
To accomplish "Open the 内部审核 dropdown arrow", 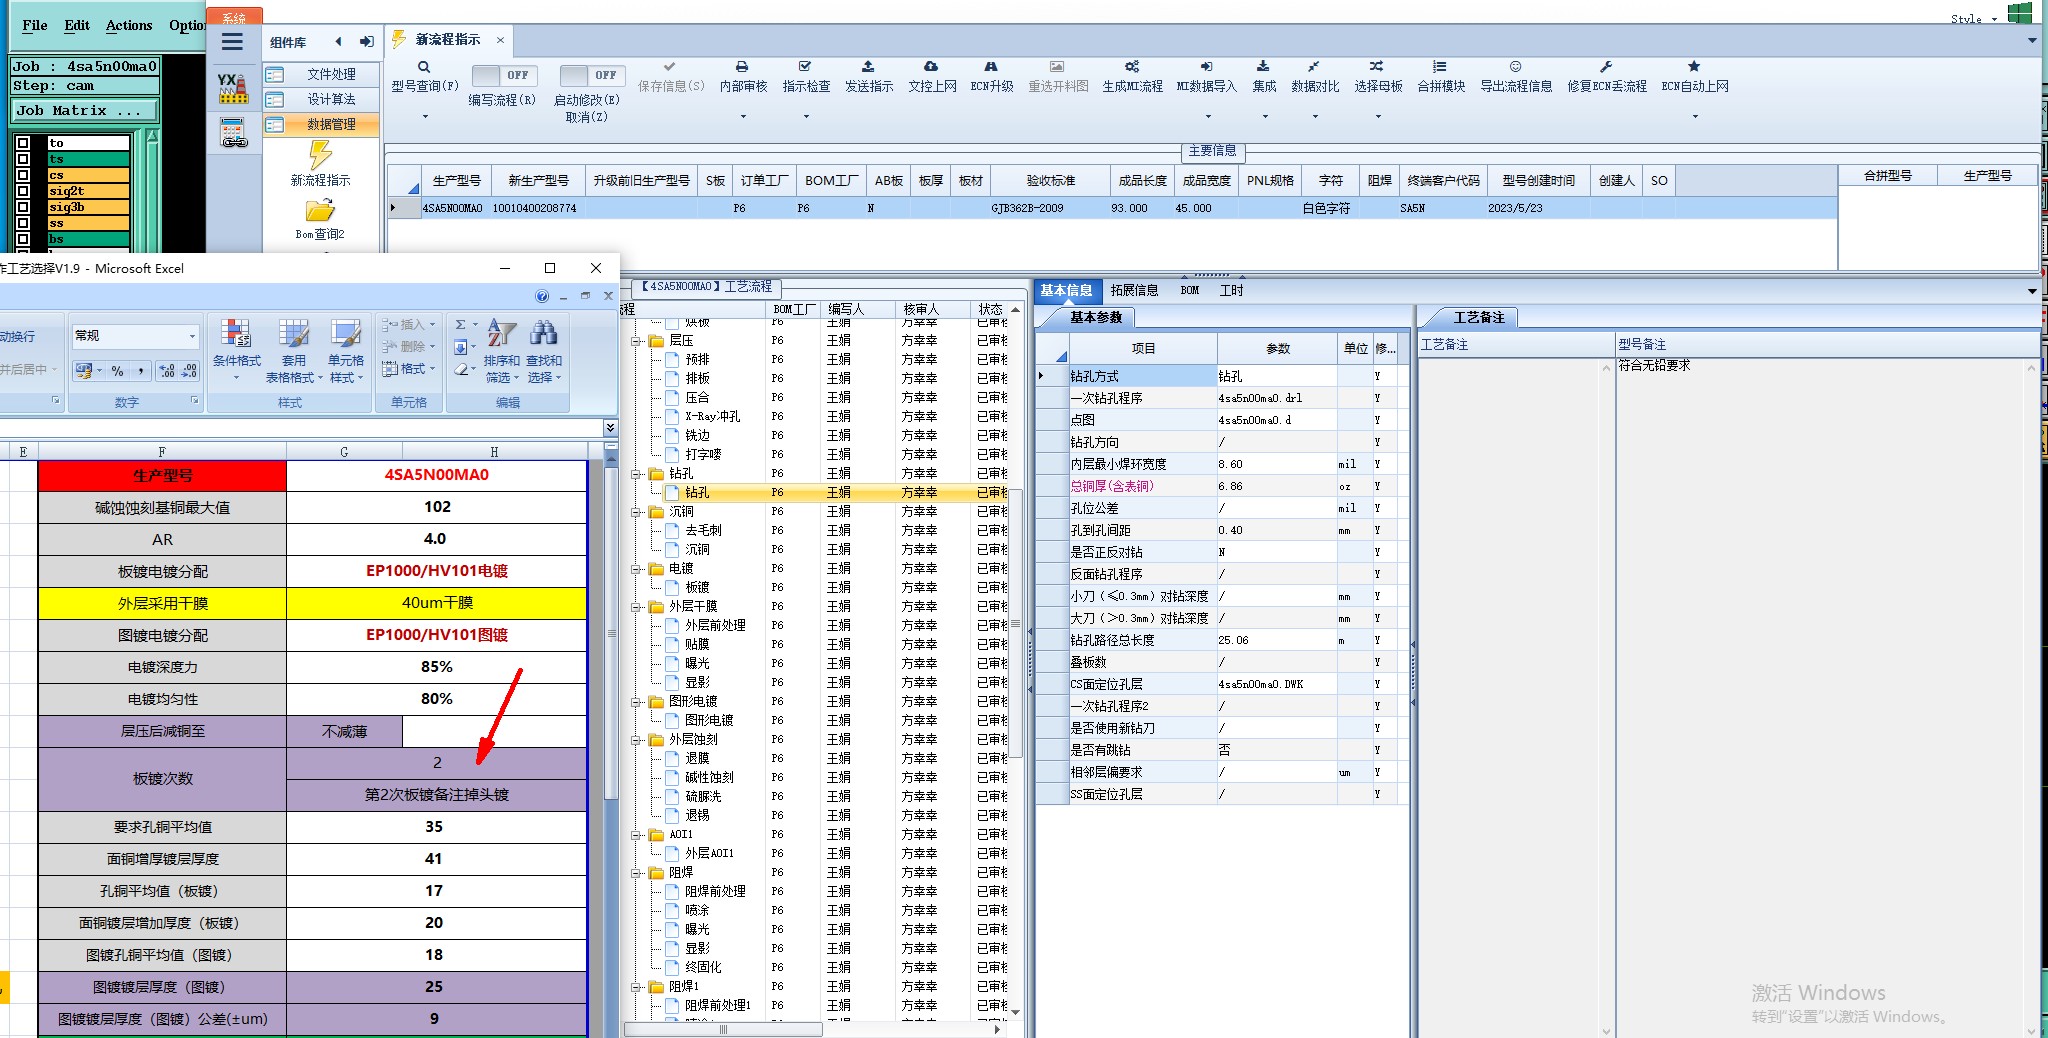I will point(742,116).
